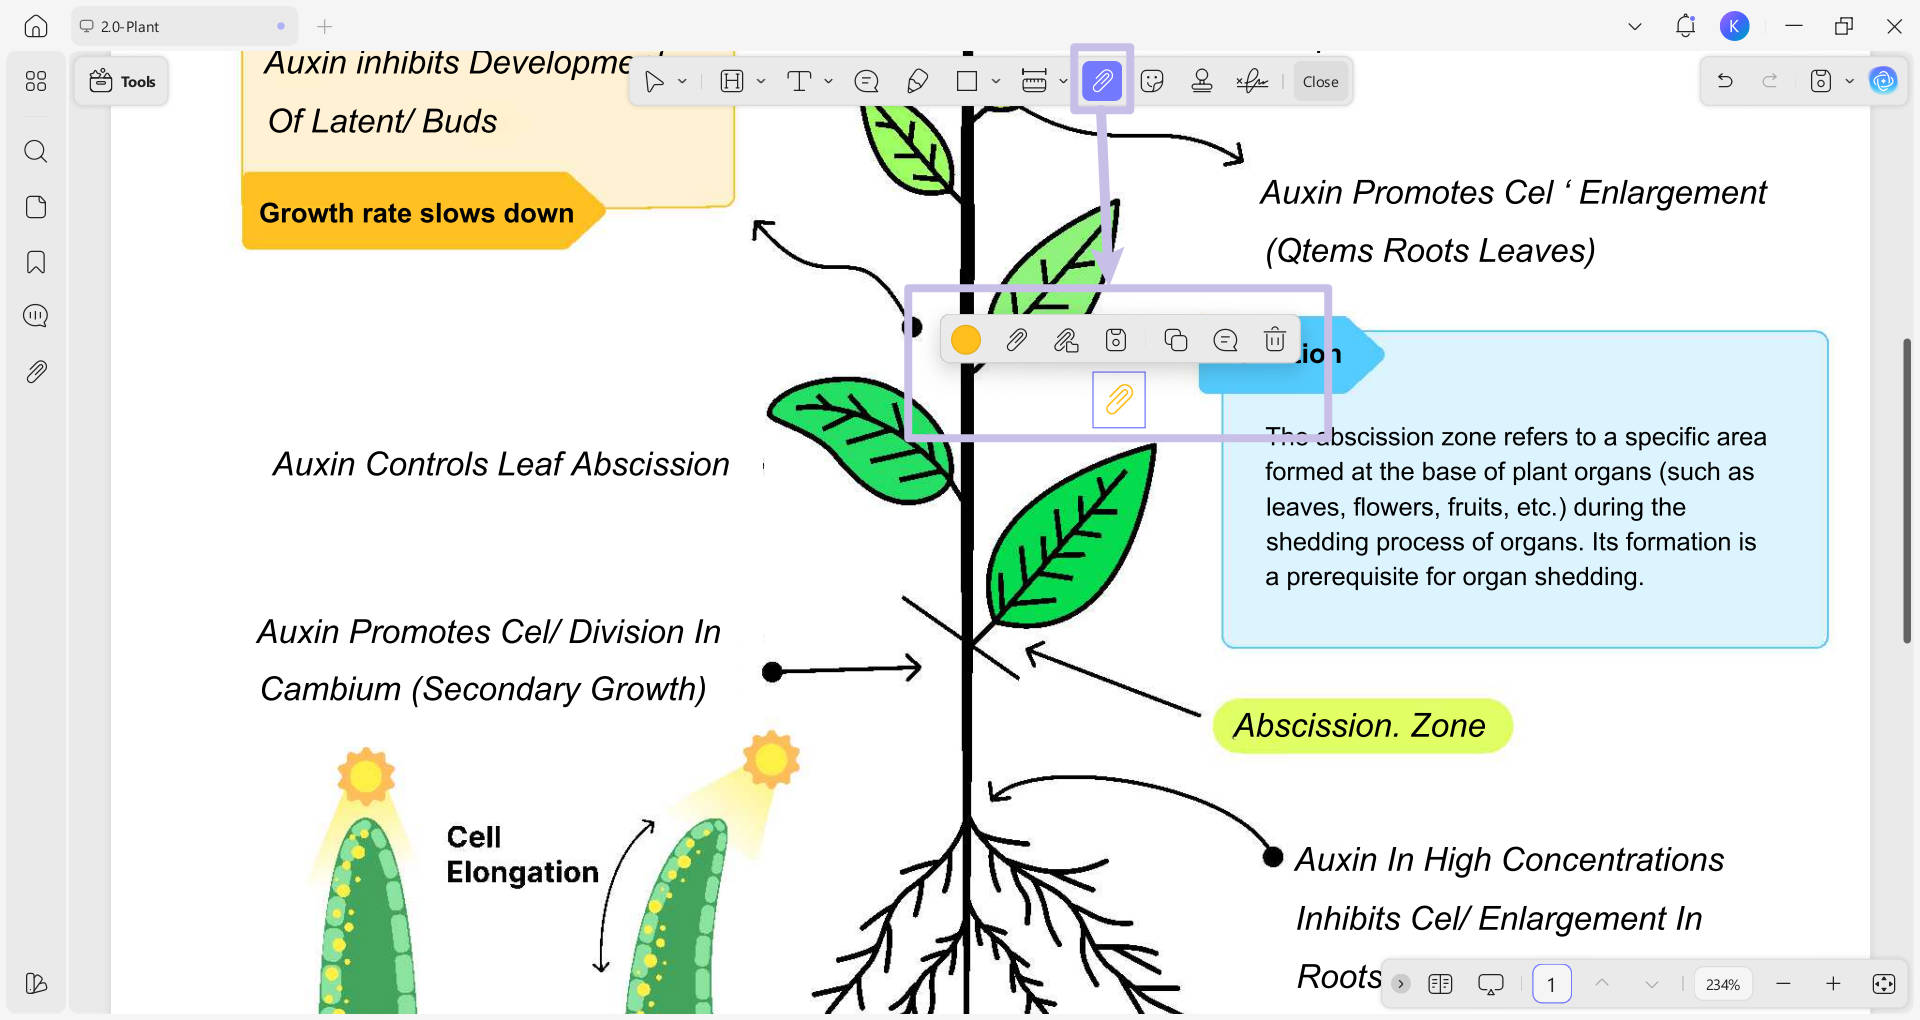Image resolution: width=1920 pixels, height=1020 pixels.
Task: Click the Growth rate slows down label
Action: (417, 213)
